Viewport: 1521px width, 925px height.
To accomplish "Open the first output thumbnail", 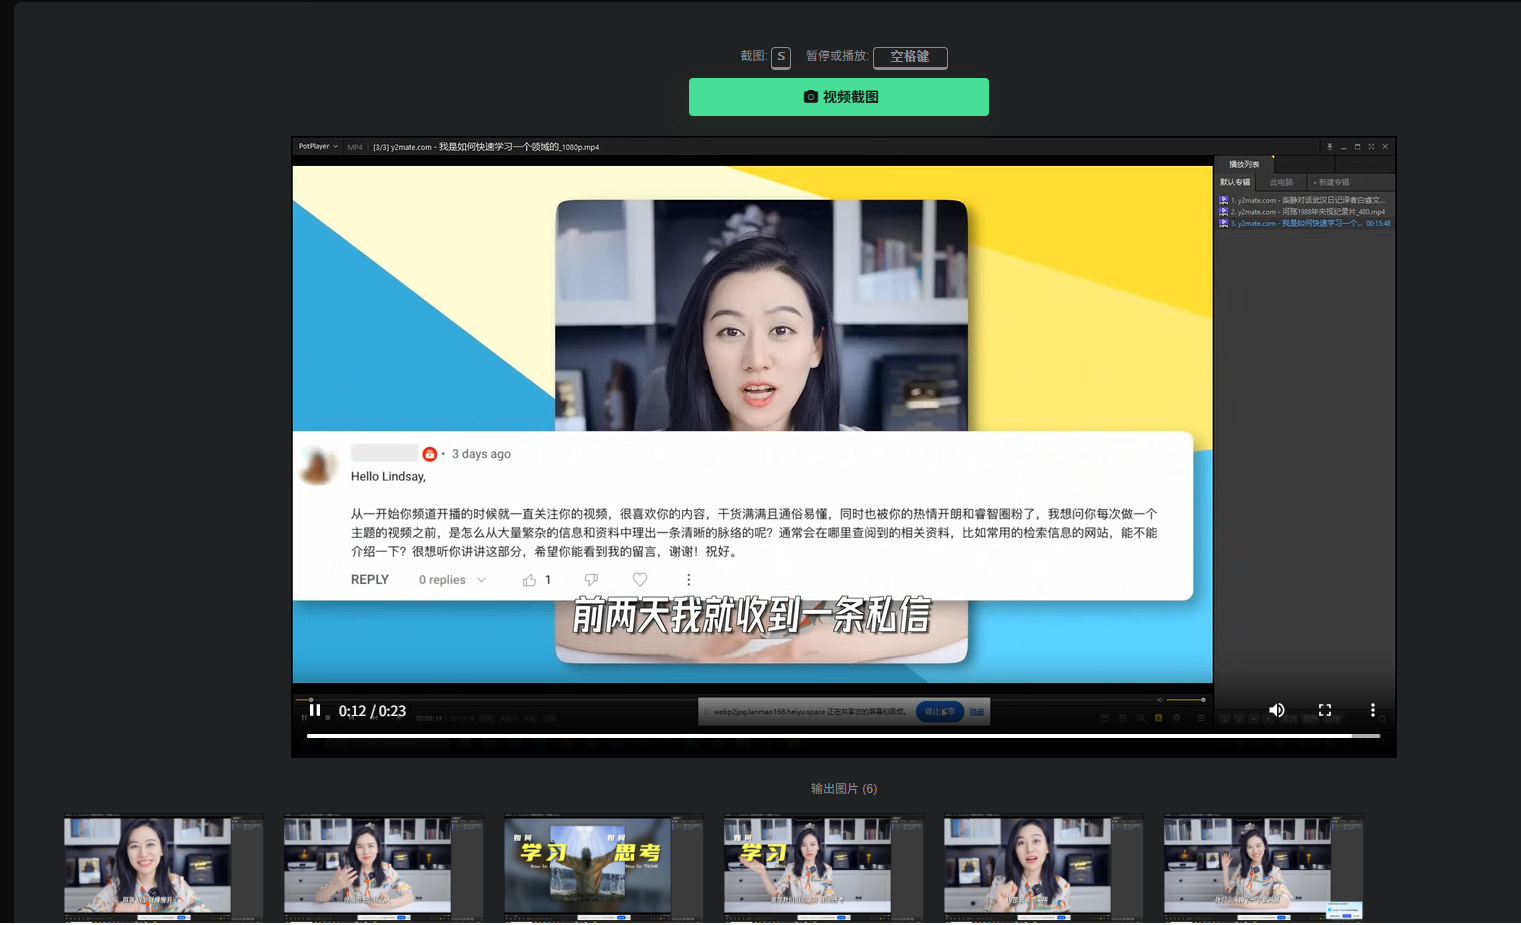I will click(164, 867).
